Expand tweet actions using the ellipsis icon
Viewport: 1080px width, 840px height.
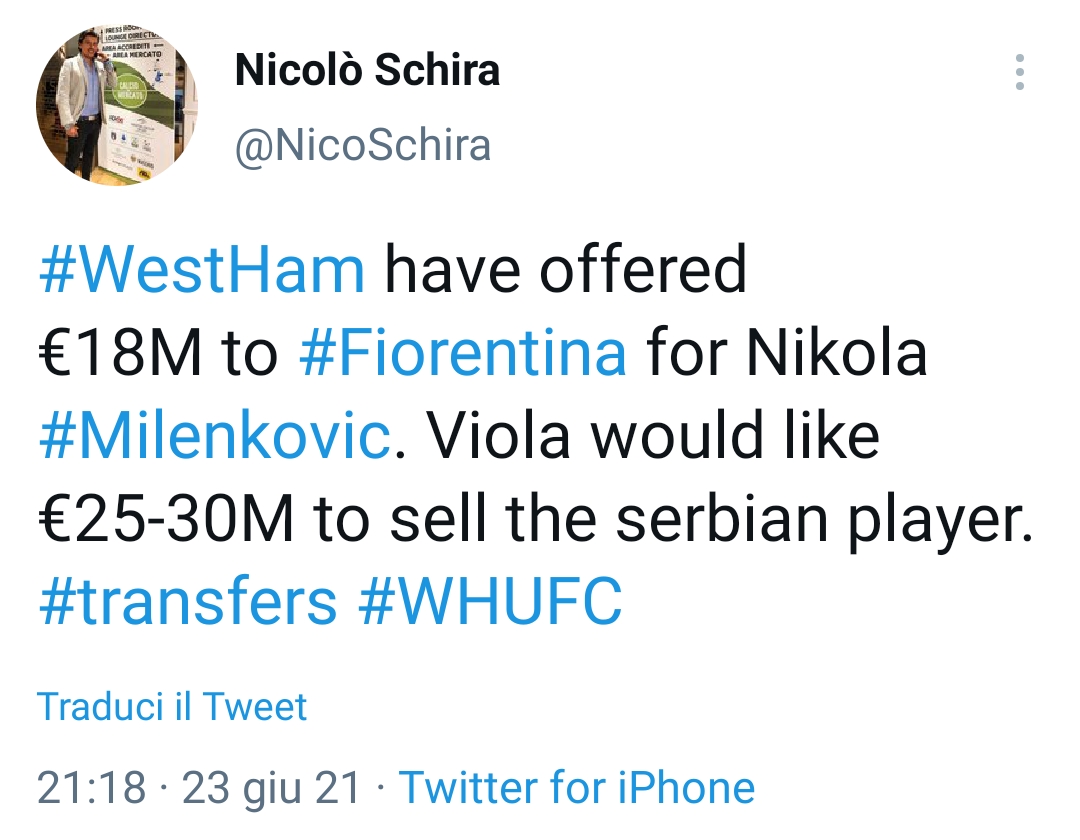point(1020,70)
